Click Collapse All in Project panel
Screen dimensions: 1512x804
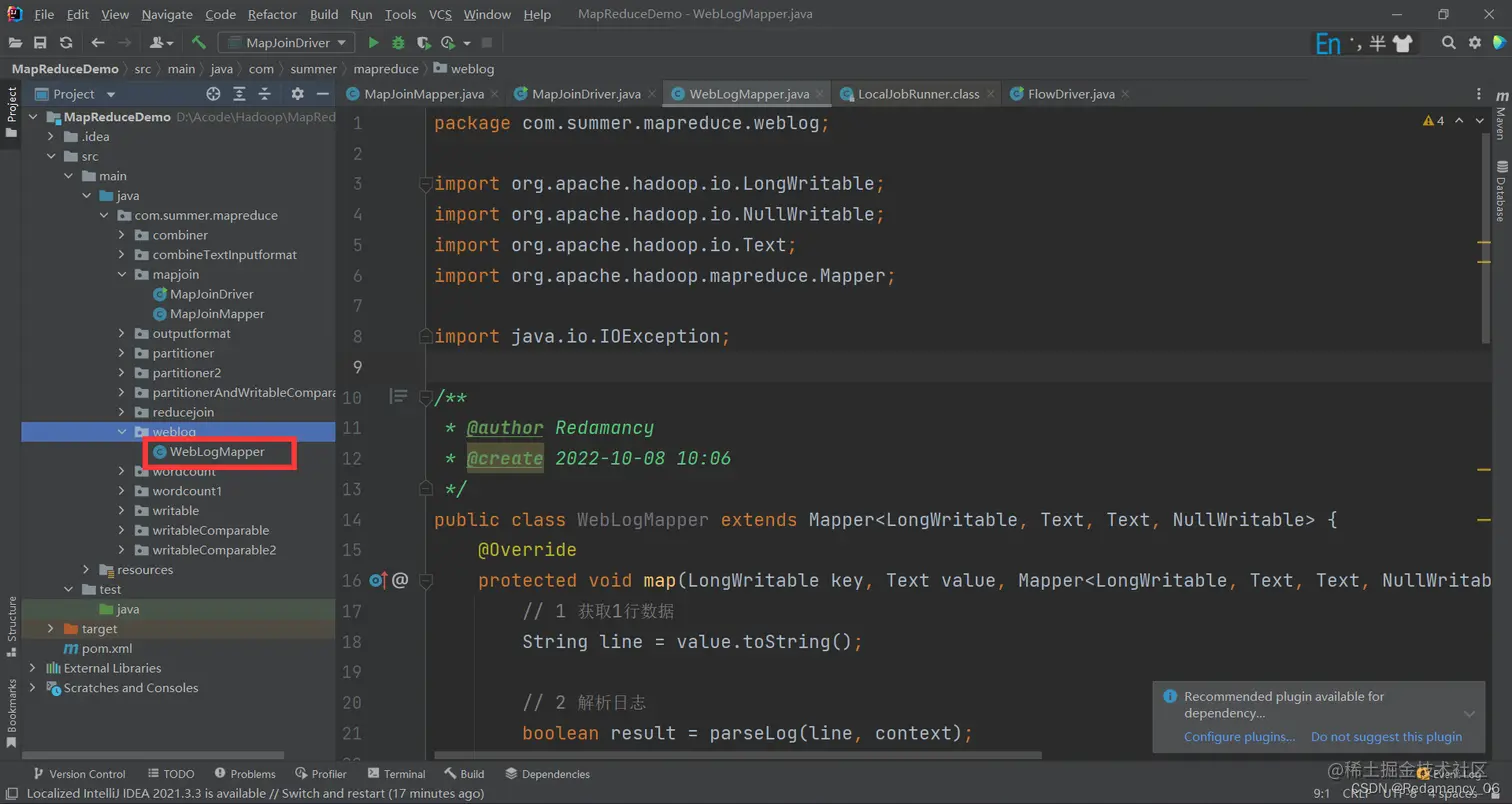click(x=266, y=94)
